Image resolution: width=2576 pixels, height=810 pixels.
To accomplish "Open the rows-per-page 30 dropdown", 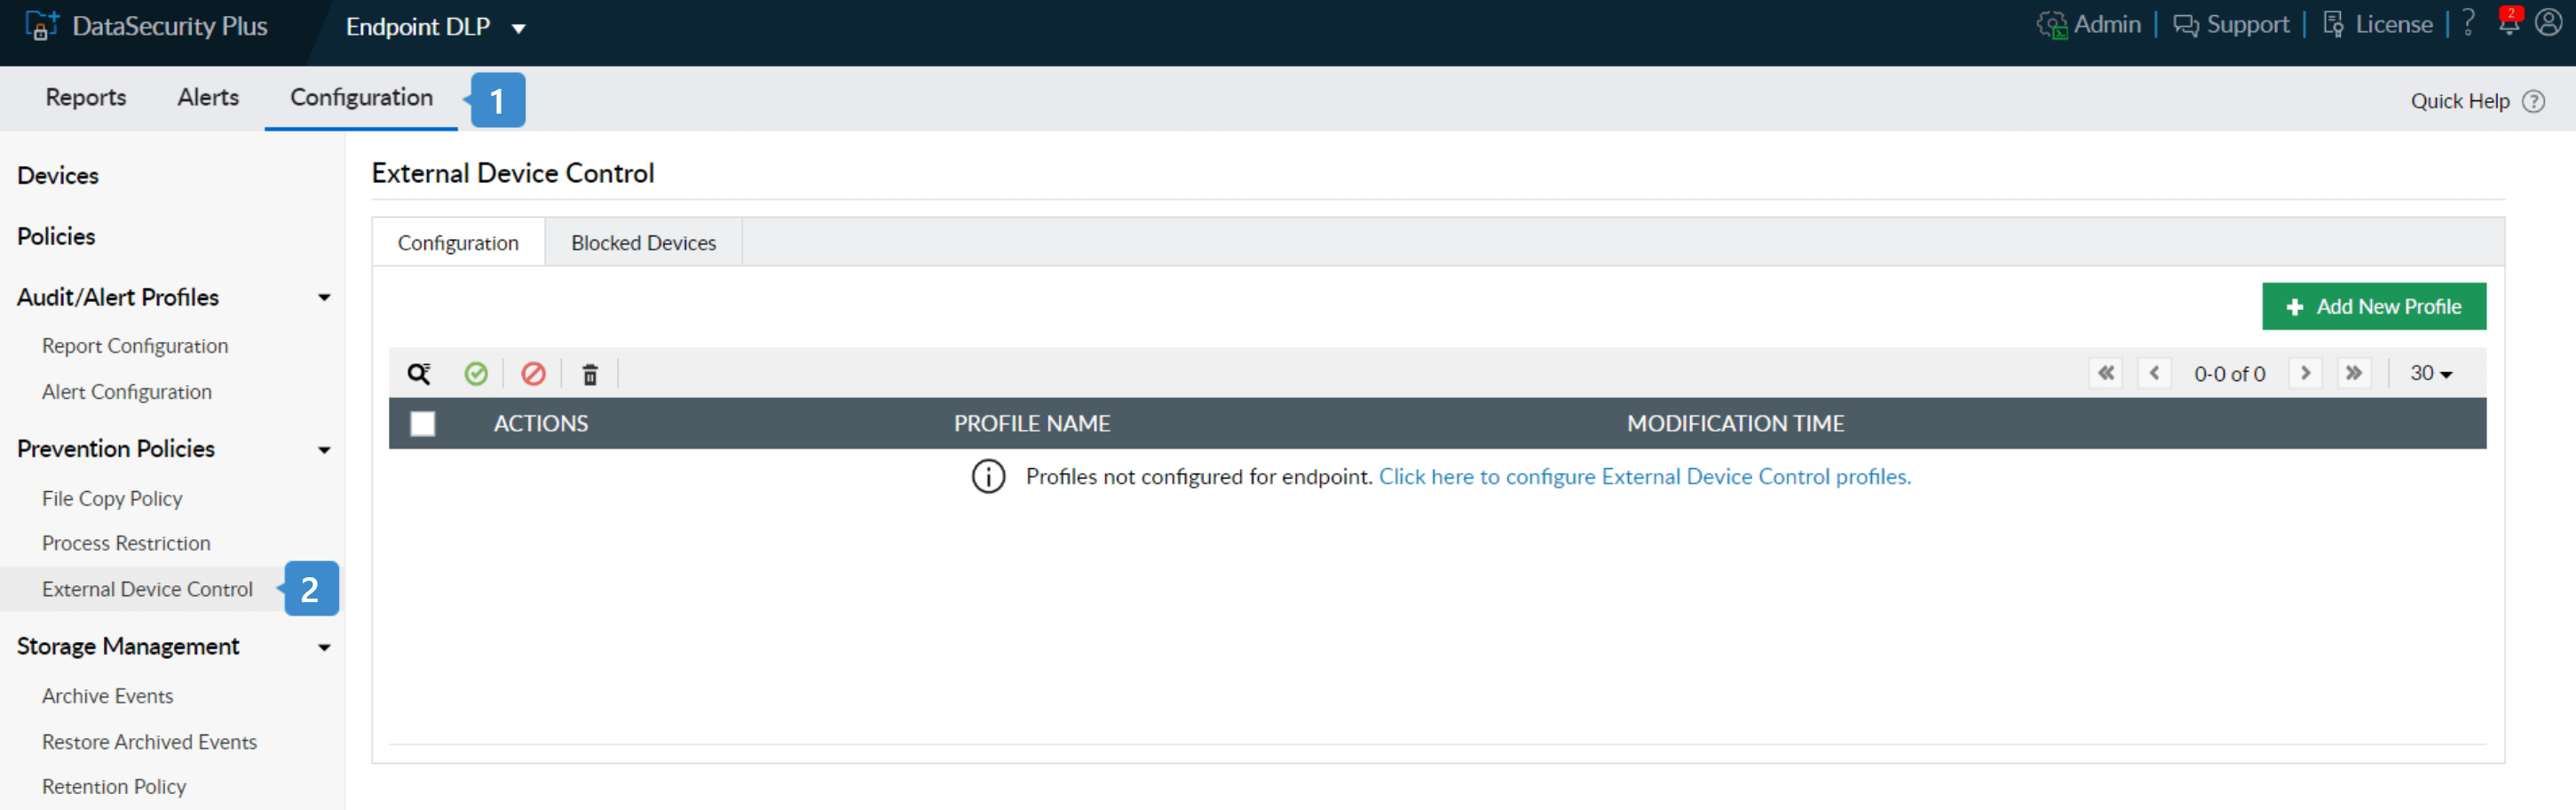I will tap(2430, 373).
